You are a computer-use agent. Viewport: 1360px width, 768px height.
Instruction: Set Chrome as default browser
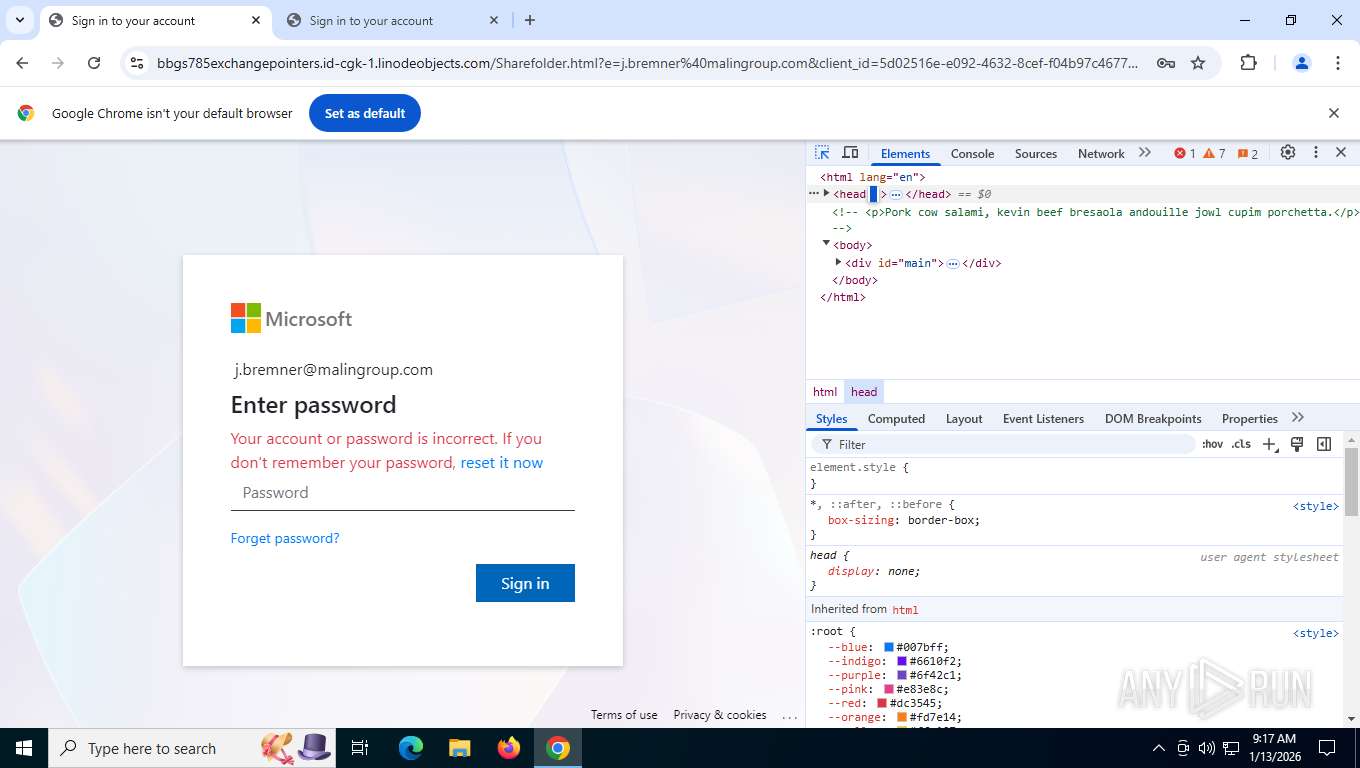[x=365, y=113]
